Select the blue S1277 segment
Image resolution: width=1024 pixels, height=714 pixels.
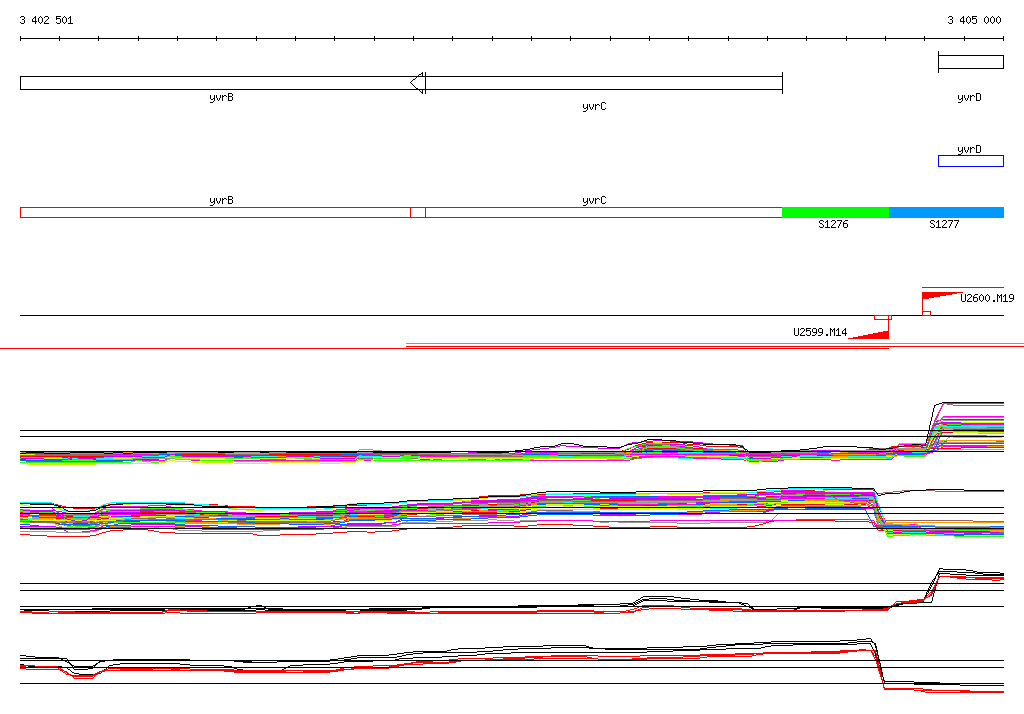946,212
